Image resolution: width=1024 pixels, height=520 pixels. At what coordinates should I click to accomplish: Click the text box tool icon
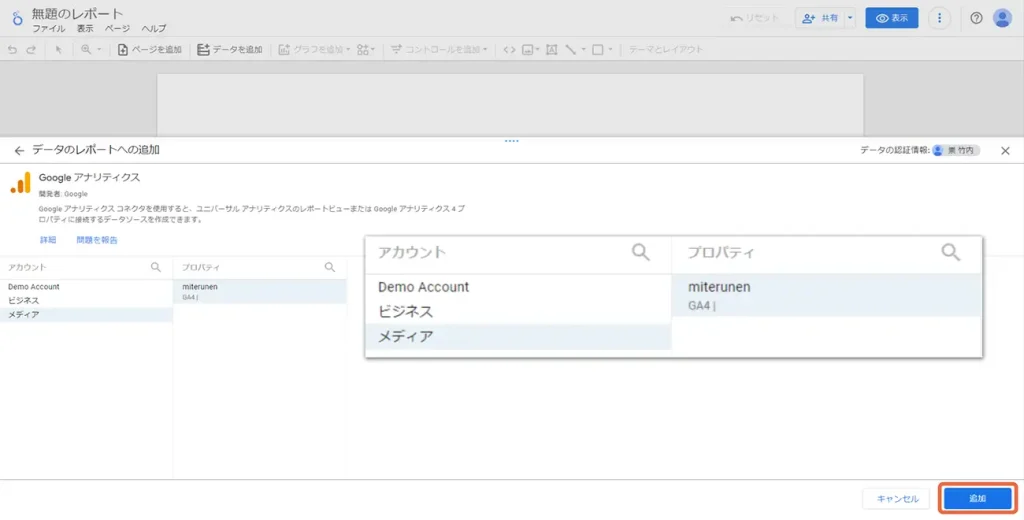click(551, 50)
